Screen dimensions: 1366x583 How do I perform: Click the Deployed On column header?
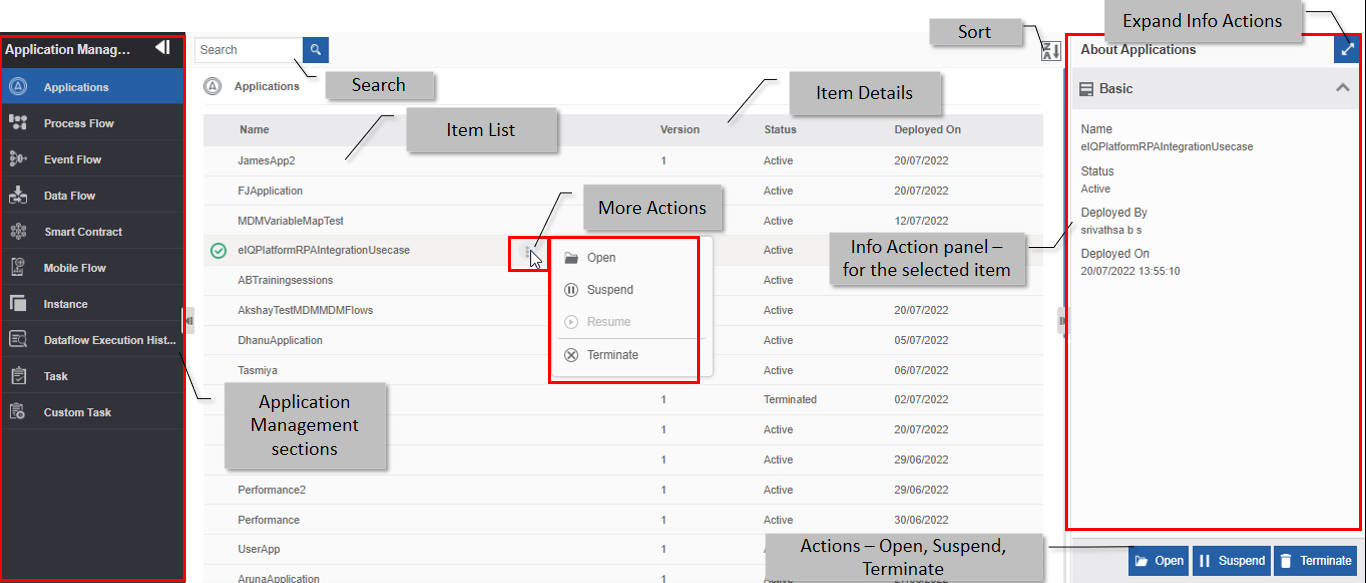click(927, 129)
